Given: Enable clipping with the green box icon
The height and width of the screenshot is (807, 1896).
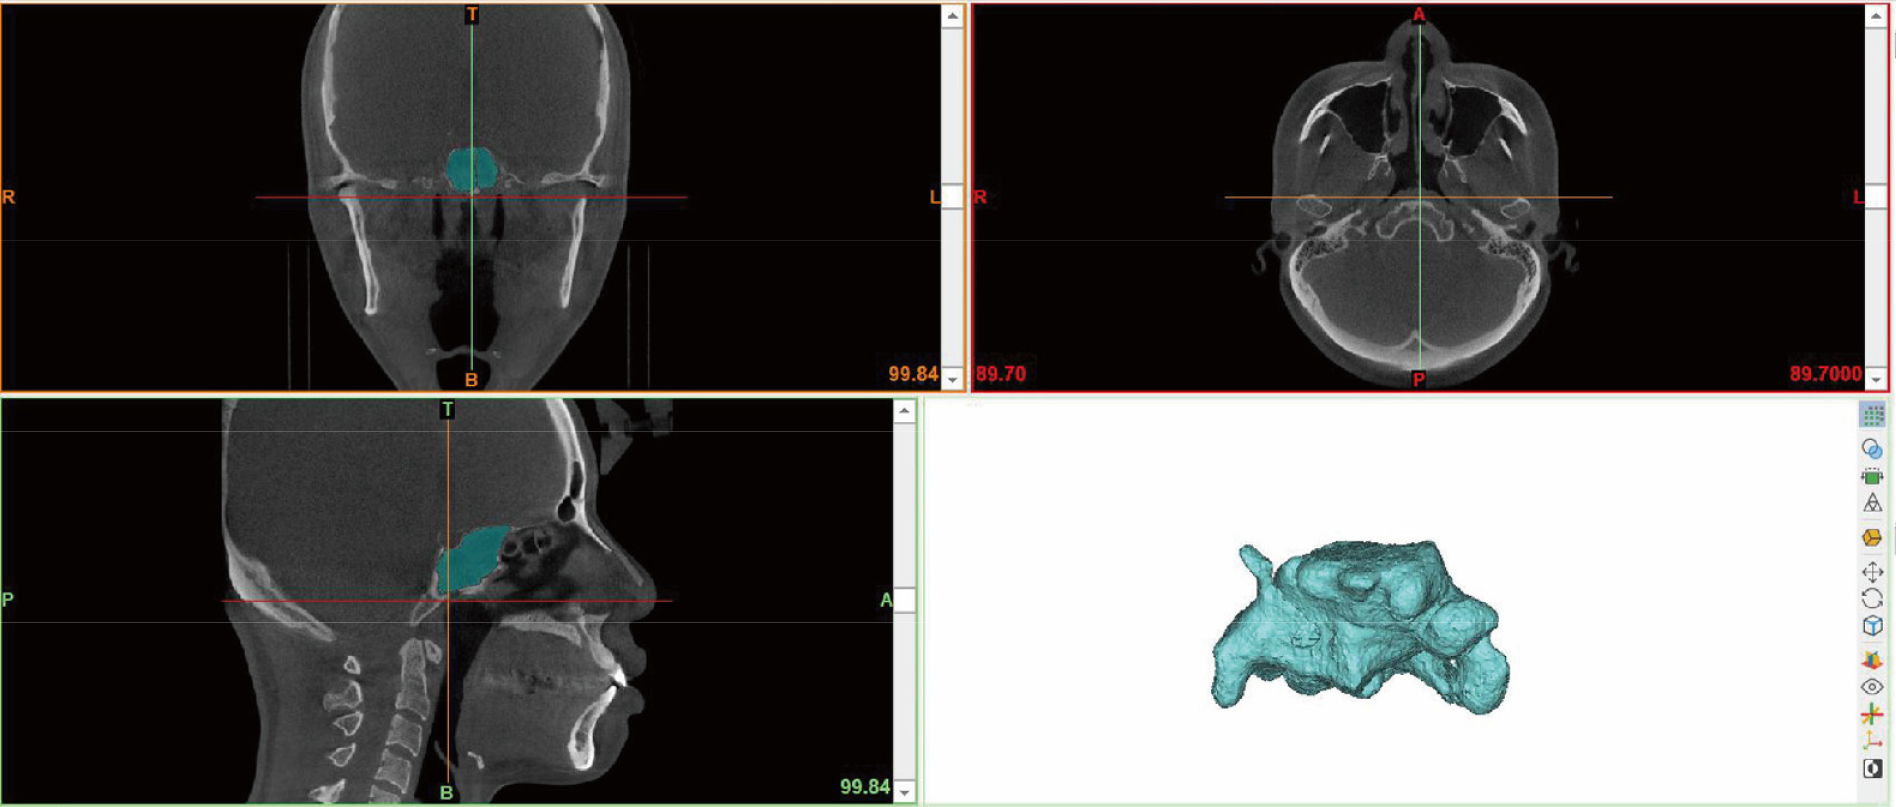Looking at the screenshot, I should (1872, 477).
